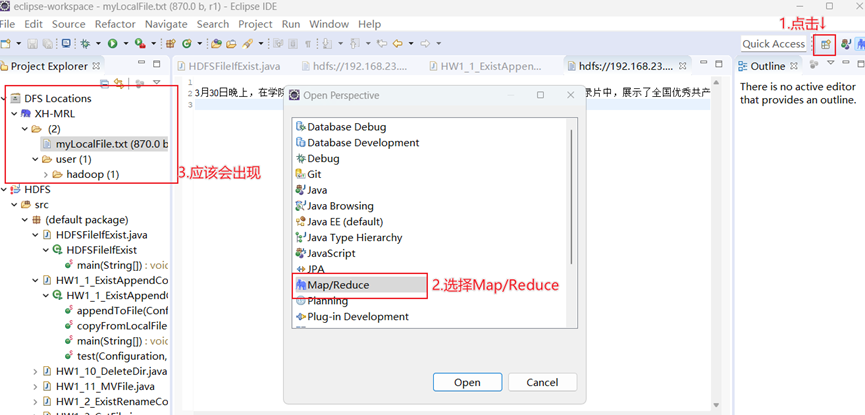
Task: Open Back history dropdown arrow
Action: click(411, 44)
